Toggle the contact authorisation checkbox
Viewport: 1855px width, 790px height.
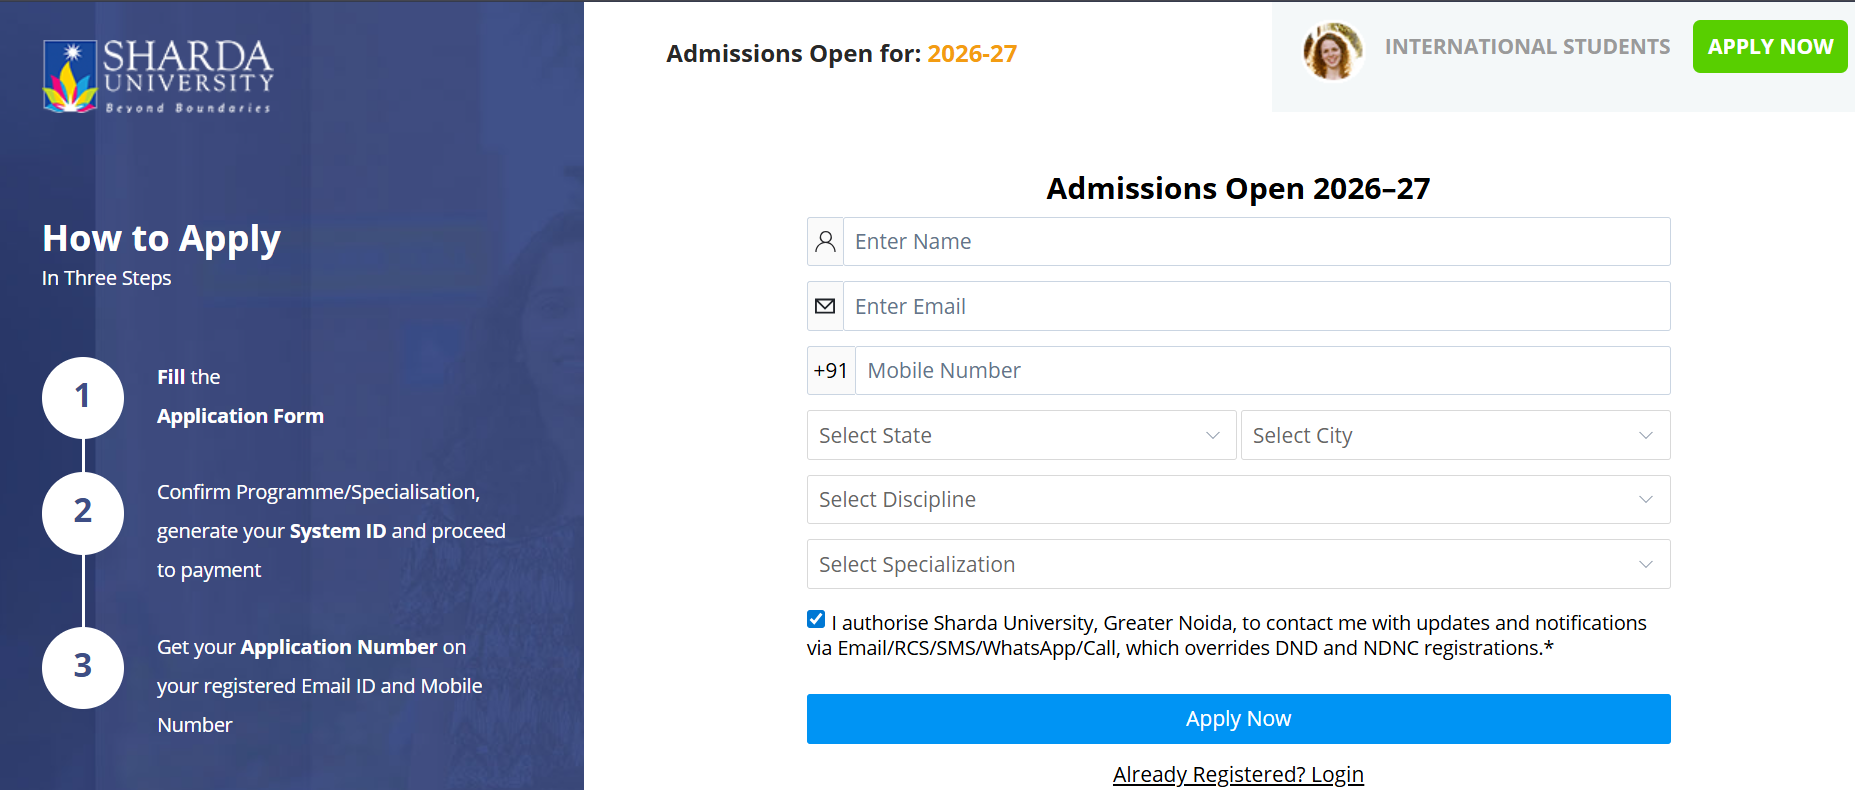click(x=816, y=620)
